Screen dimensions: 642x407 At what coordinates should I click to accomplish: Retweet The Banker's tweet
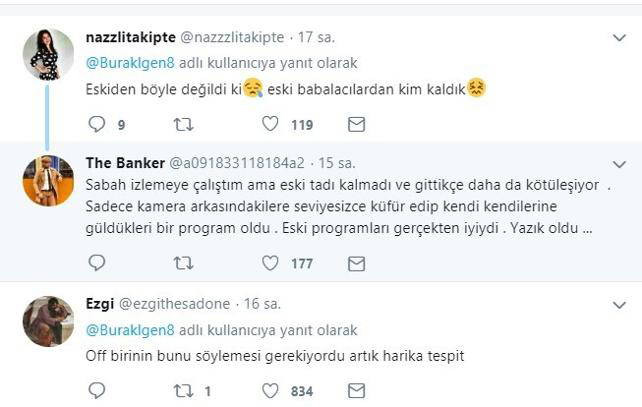[x=184, y=263]
